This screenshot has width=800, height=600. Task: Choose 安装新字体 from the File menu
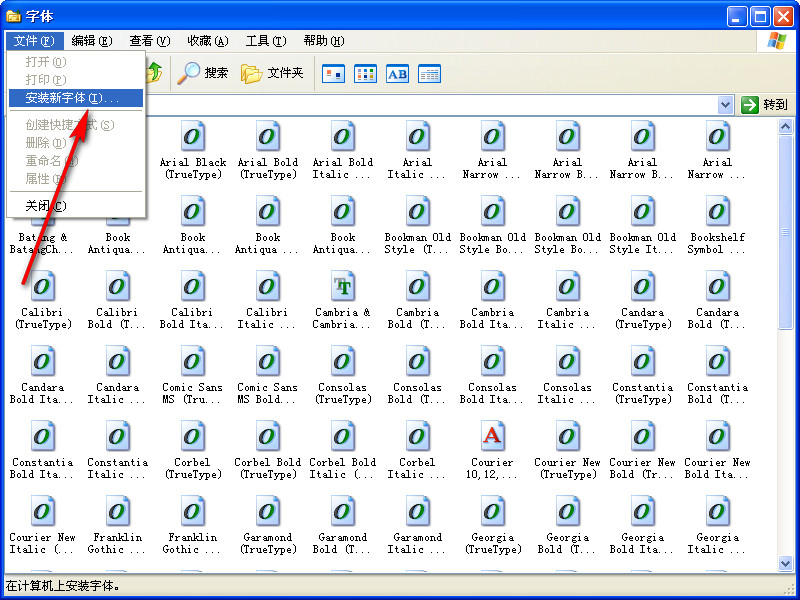click(x=72, y=98)
